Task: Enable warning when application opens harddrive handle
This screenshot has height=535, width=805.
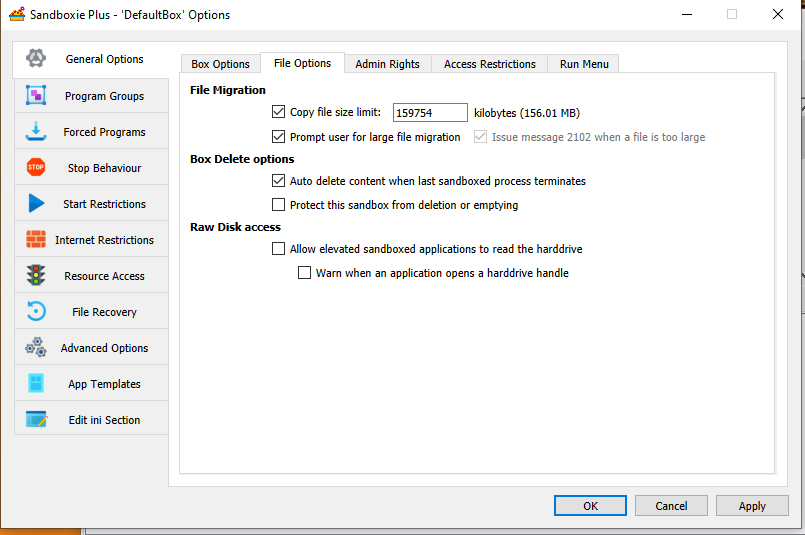Action: (x=304, y=273)
